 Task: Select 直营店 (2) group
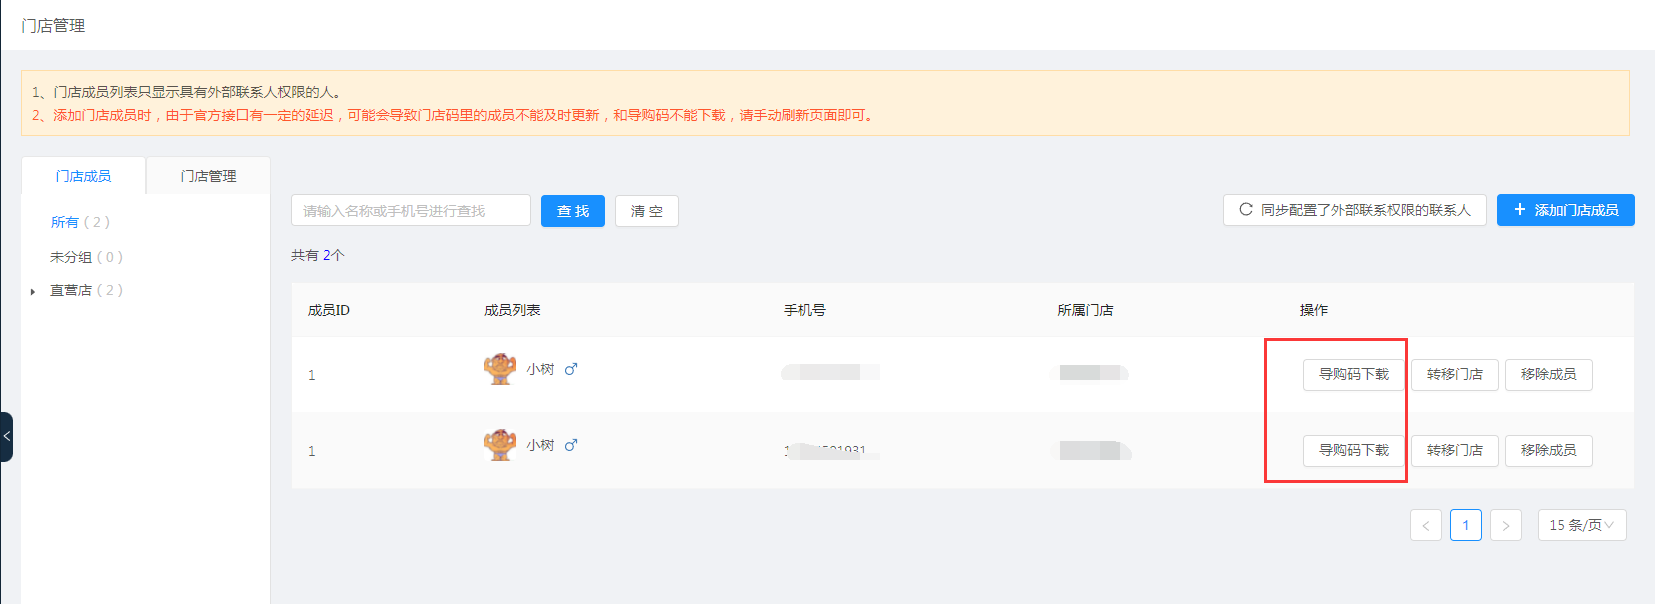[86, 290]
